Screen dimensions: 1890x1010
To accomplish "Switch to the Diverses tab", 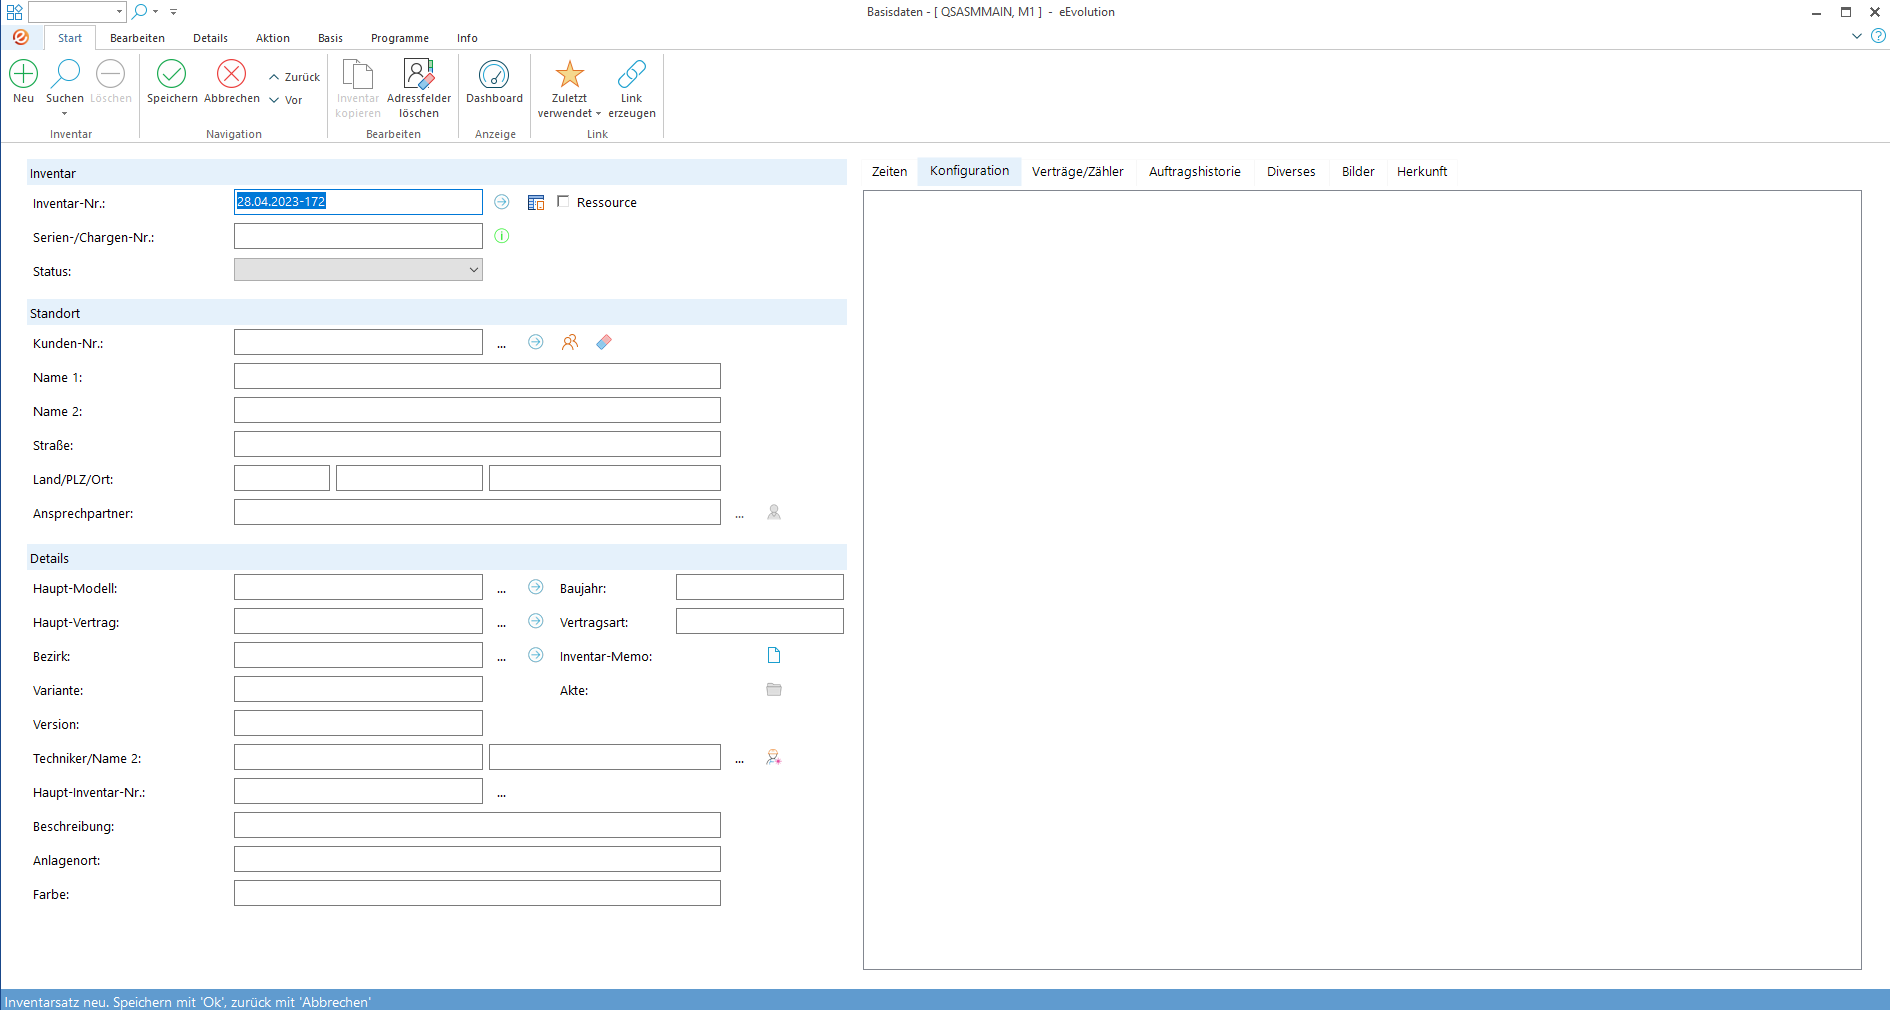I will tap(1291, 171).
